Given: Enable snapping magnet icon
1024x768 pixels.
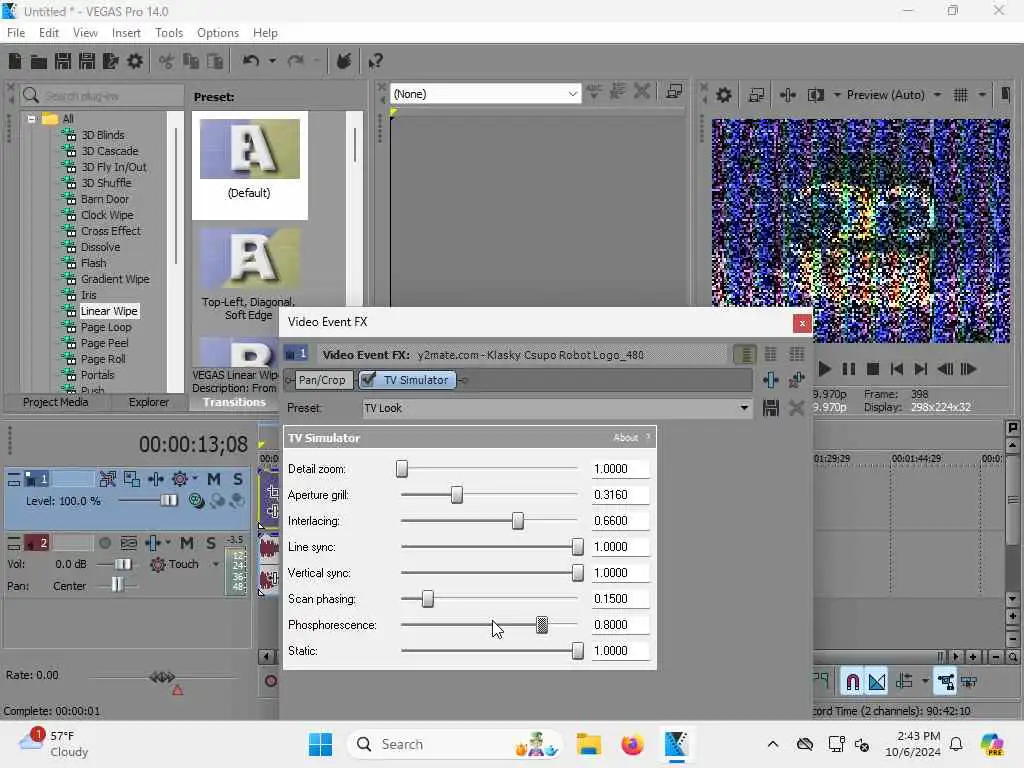Looking at the screenshot, I should (852, 682).
